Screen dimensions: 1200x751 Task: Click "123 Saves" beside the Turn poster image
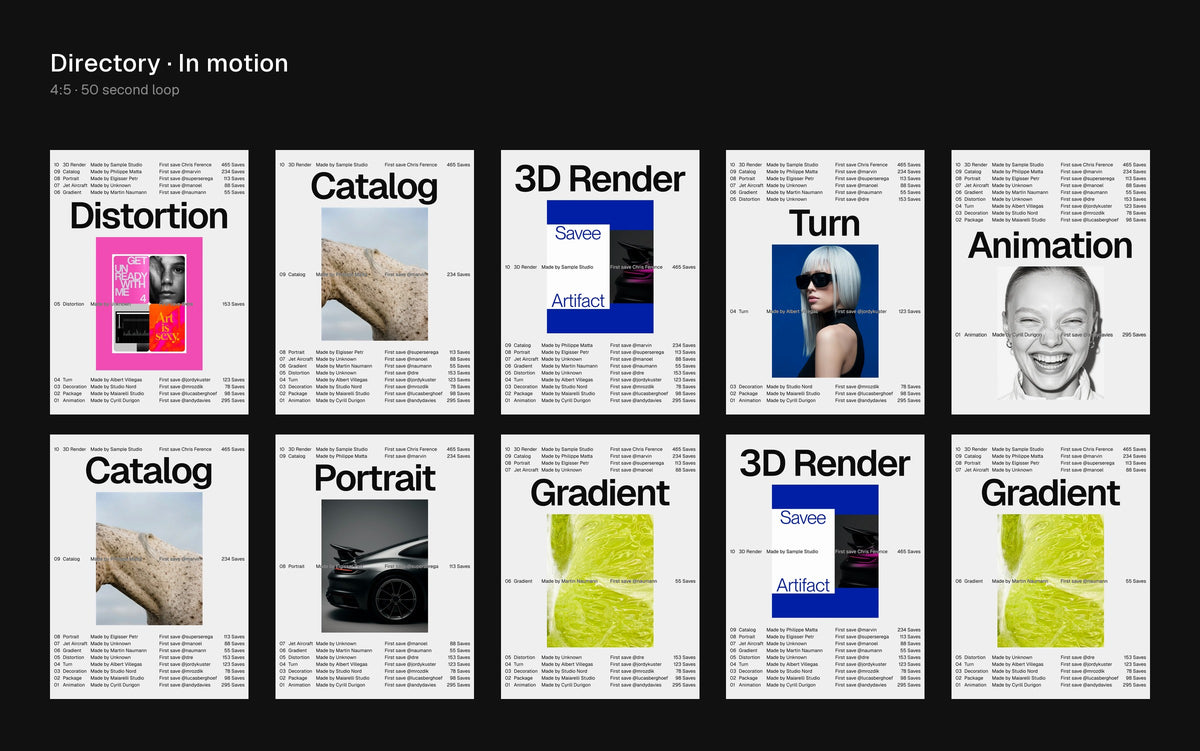click(909, 311)
